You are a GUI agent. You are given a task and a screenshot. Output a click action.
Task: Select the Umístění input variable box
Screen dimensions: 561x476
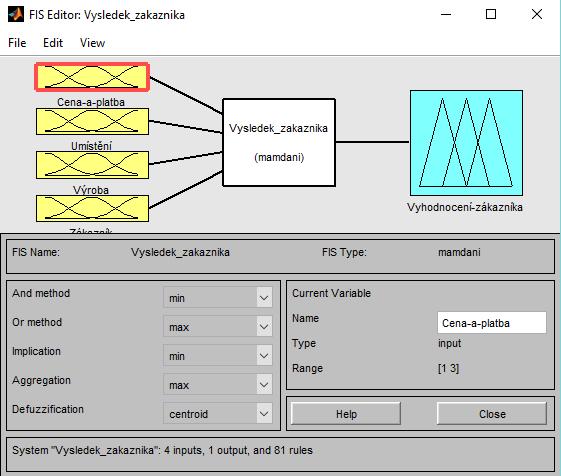tap(92, 122)
